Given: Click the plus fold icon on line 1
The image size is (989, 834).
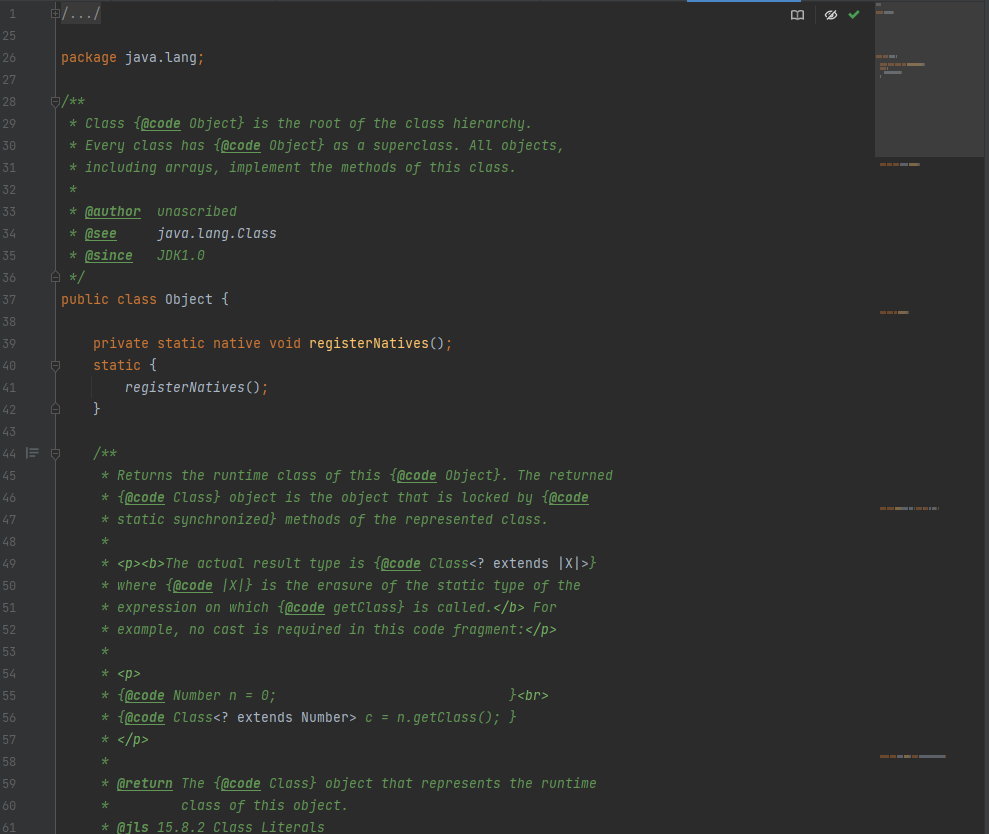Looking at the screenshot, I should click(55, 13).
